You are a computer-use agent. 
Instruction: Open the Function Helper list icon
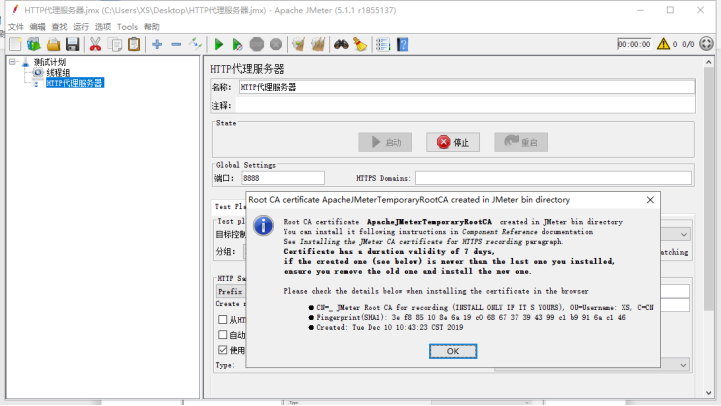tap(383, 44)
